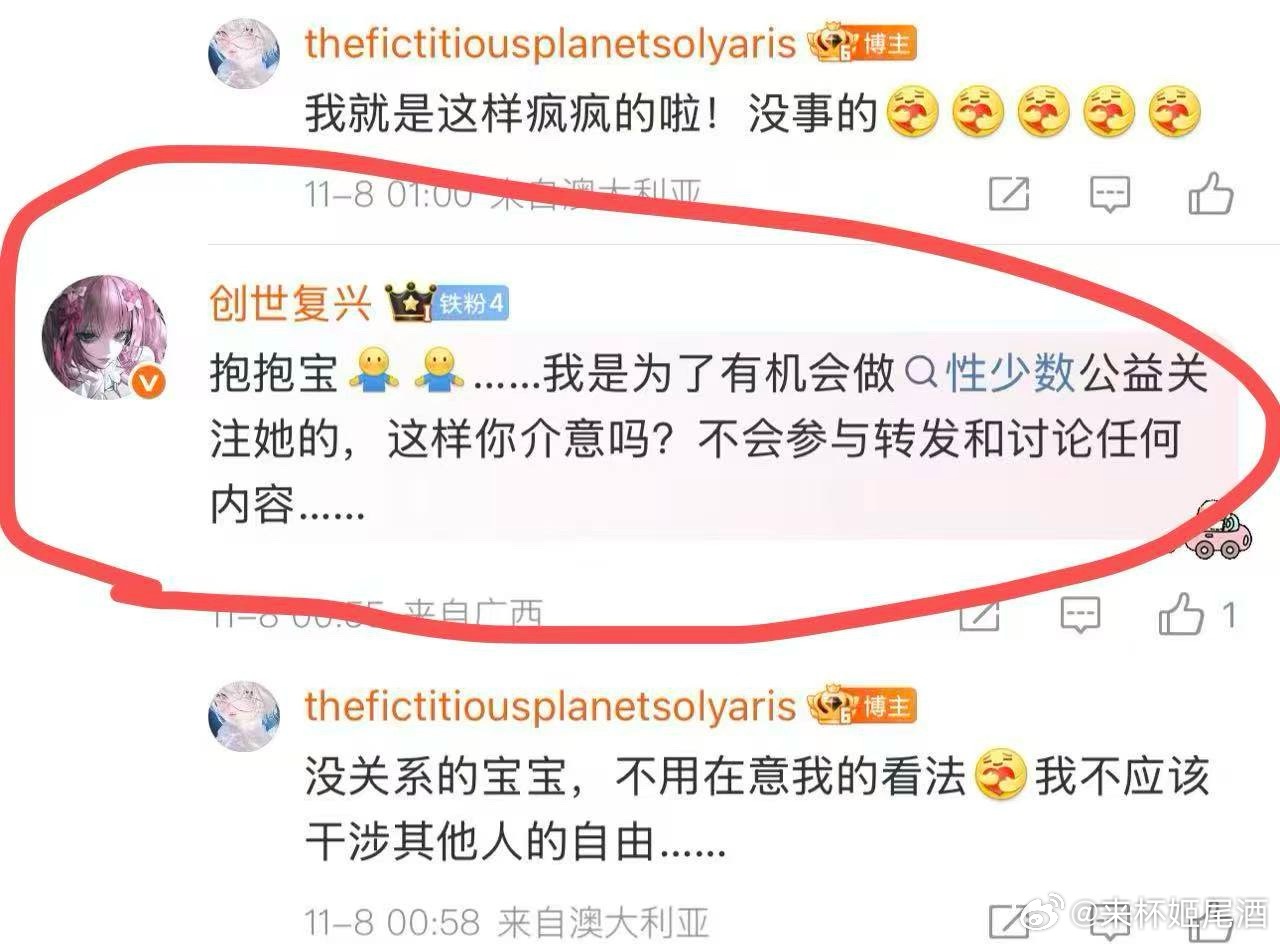Open 创世复兴 username profile
The width and height of the screenshot is (1280, 944).
click(291, 302)
